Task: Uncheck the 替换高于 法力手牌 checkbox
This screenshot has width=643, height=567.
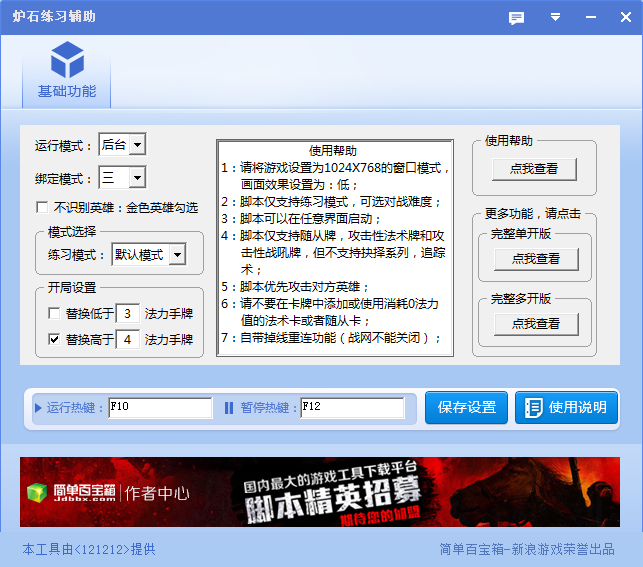Action: pyautogui.click(x=54, y=339)
